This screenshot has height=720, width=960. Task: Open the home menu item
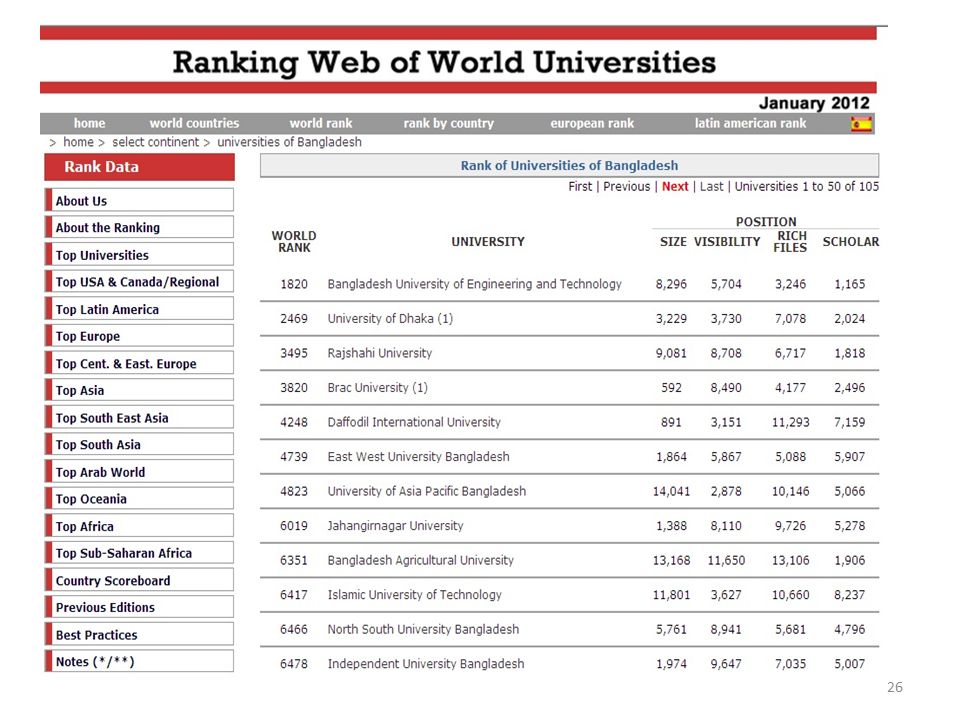pyautogui.click(x=89, y=123)
